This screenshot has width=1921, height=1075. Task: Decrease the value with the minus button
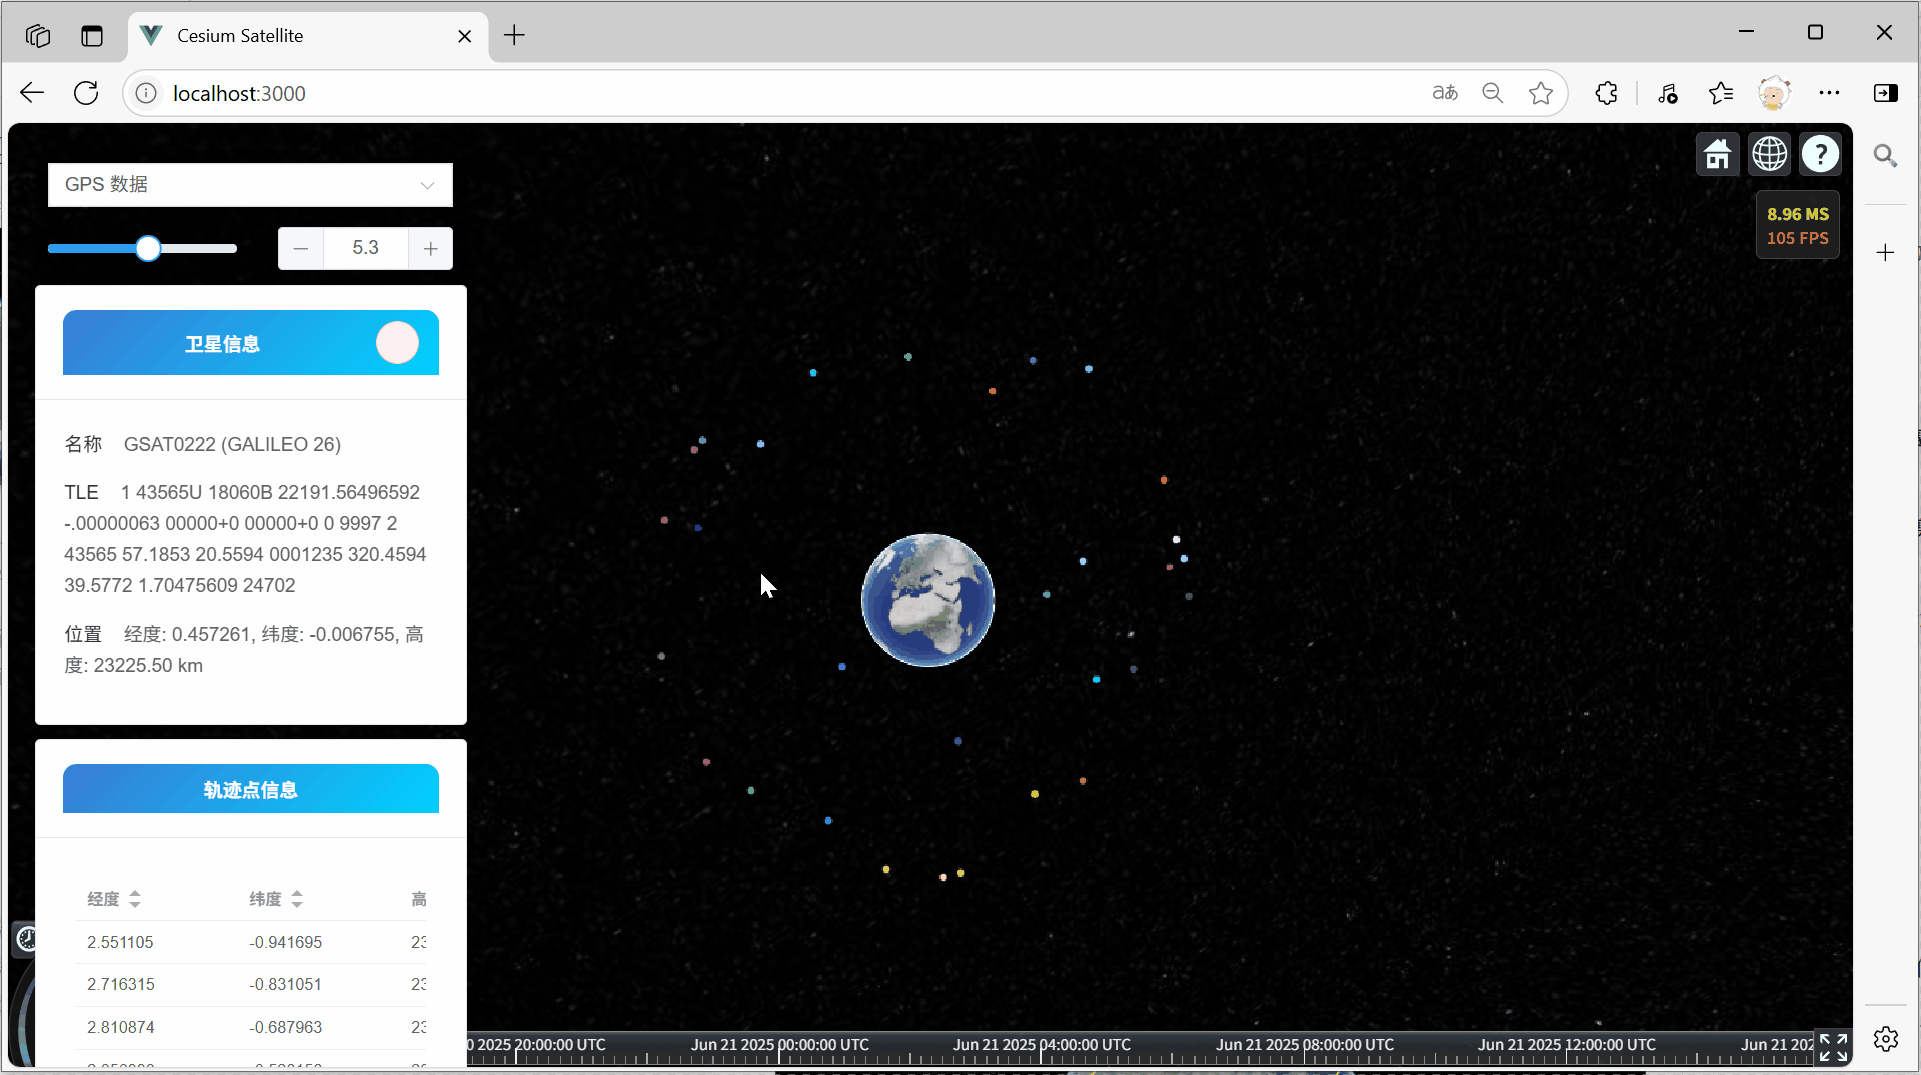301,248
